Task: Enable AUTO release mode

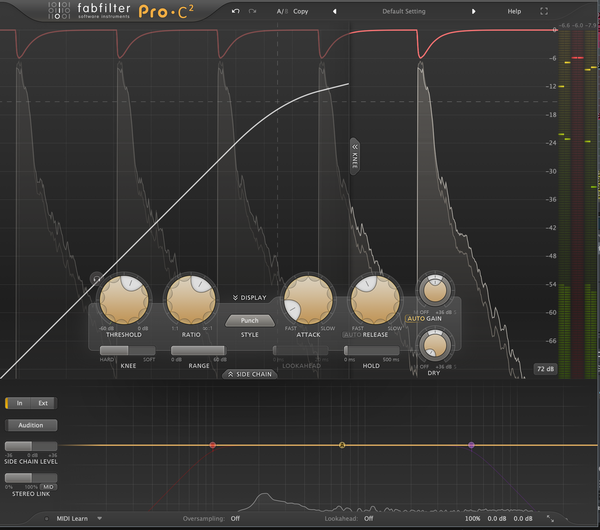Action: (x=352, y=335)
